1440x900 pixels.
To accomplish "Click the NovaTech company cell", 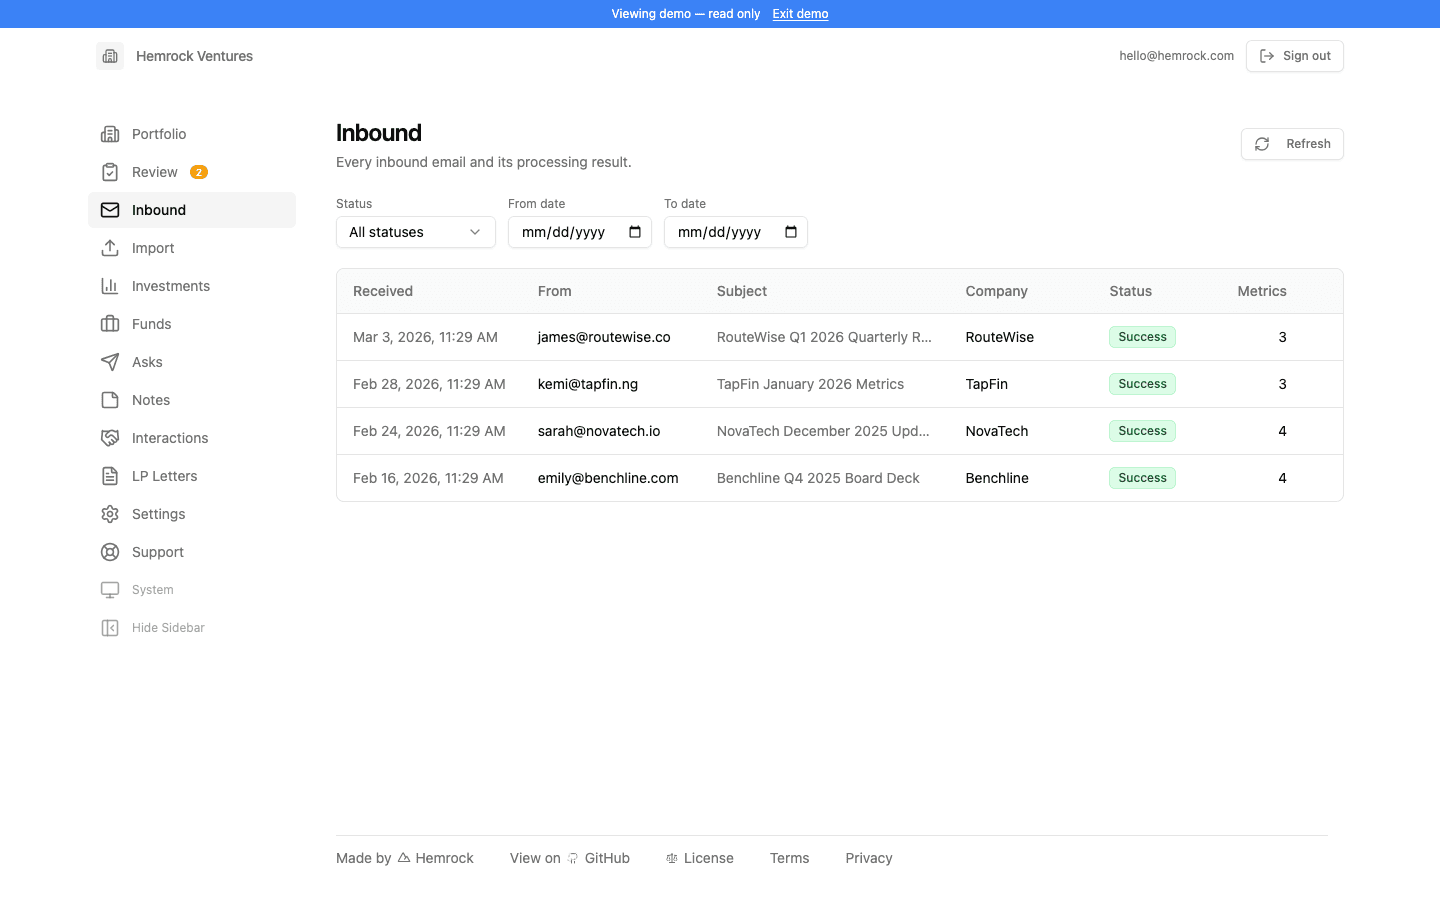I will tap(997, 431).
